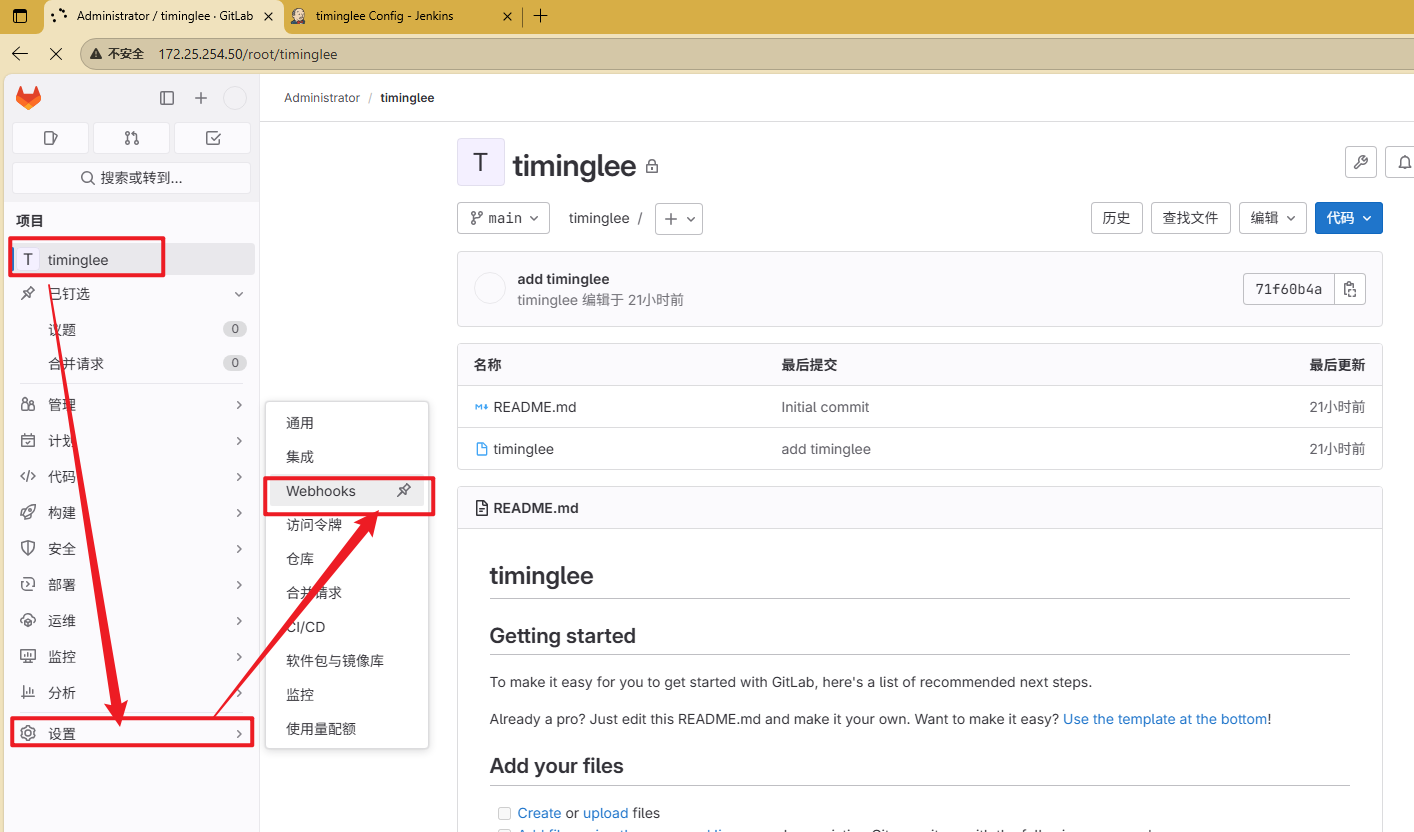
Task: Click the search or go to box
Action: click(131, 178)
